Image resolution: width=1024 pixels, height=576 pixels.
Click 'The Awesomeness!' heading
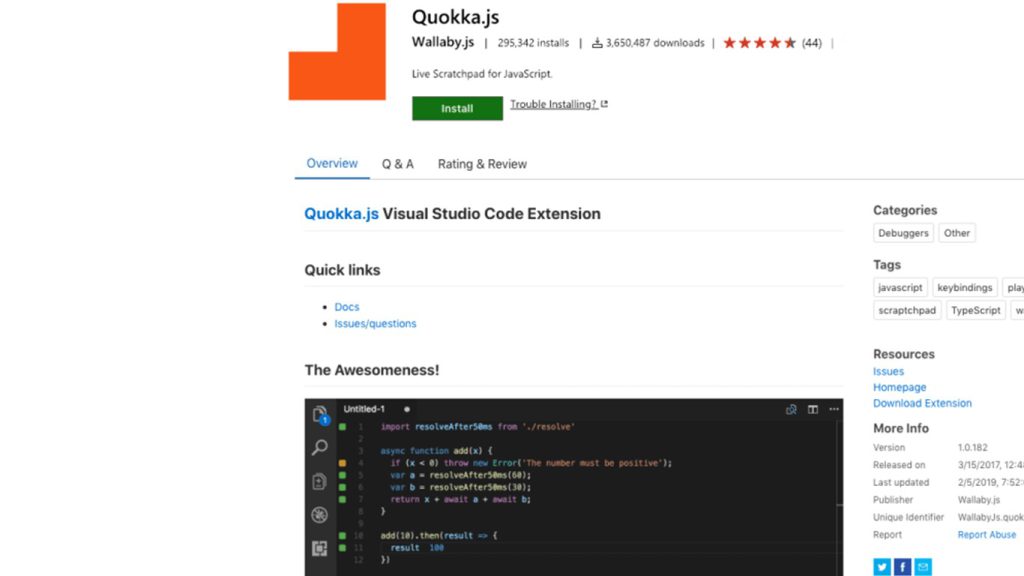point(372,370)
